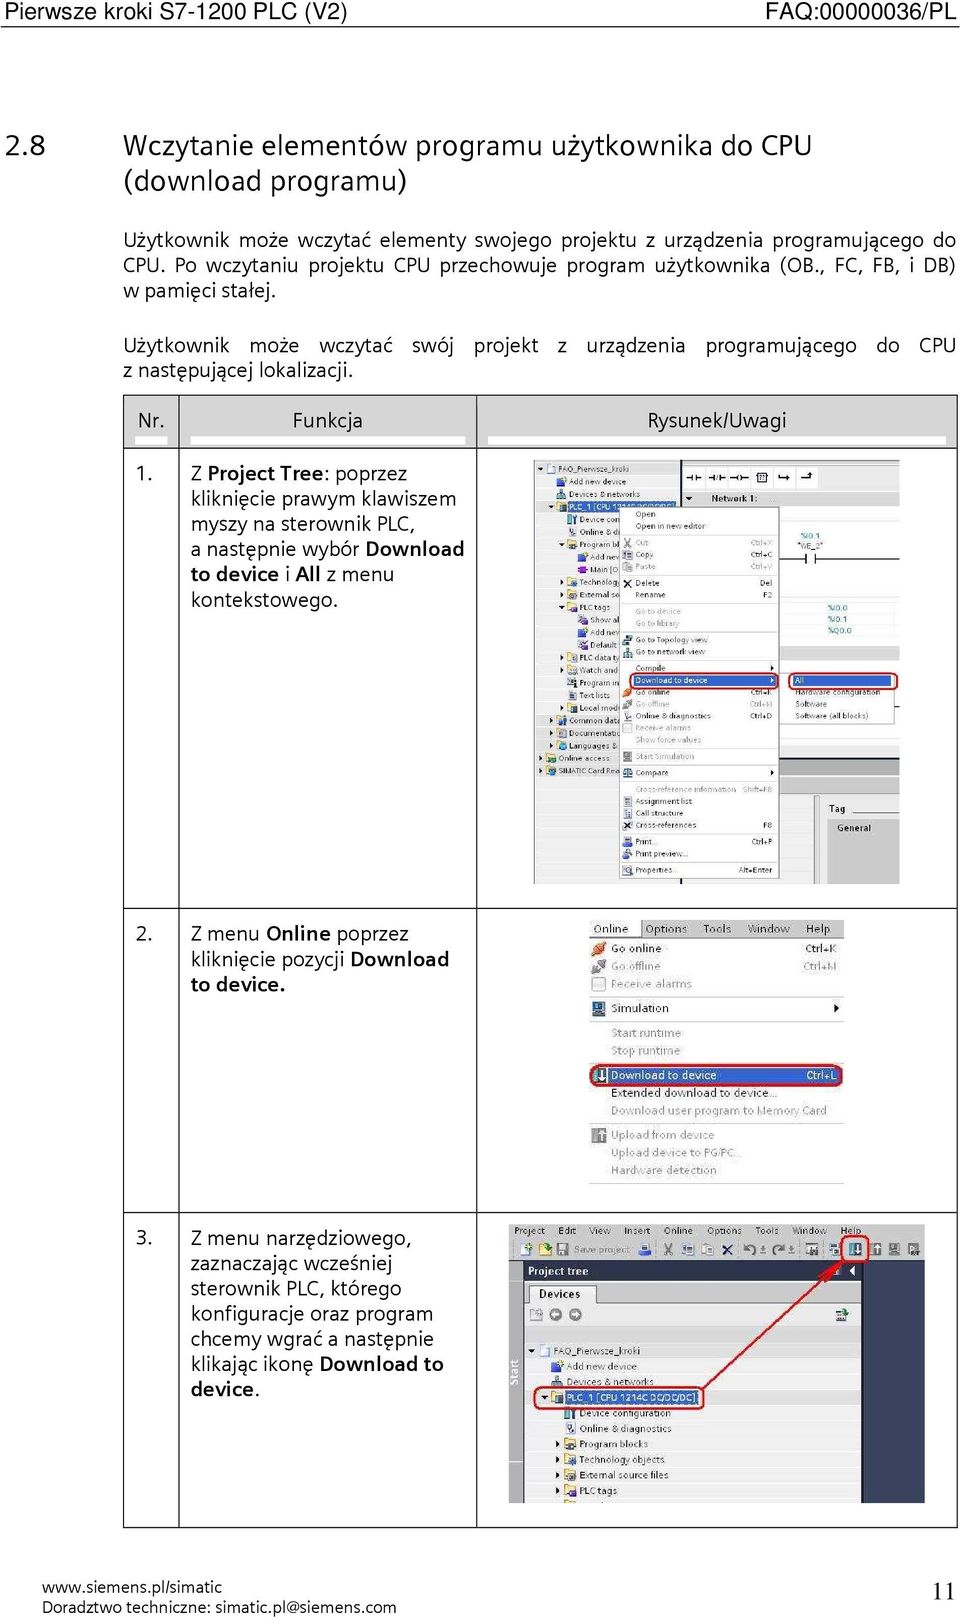Click Download to device Ctrl+L in Online menu
This screenshot has height=1617, width=960.
coord(716,1075)
